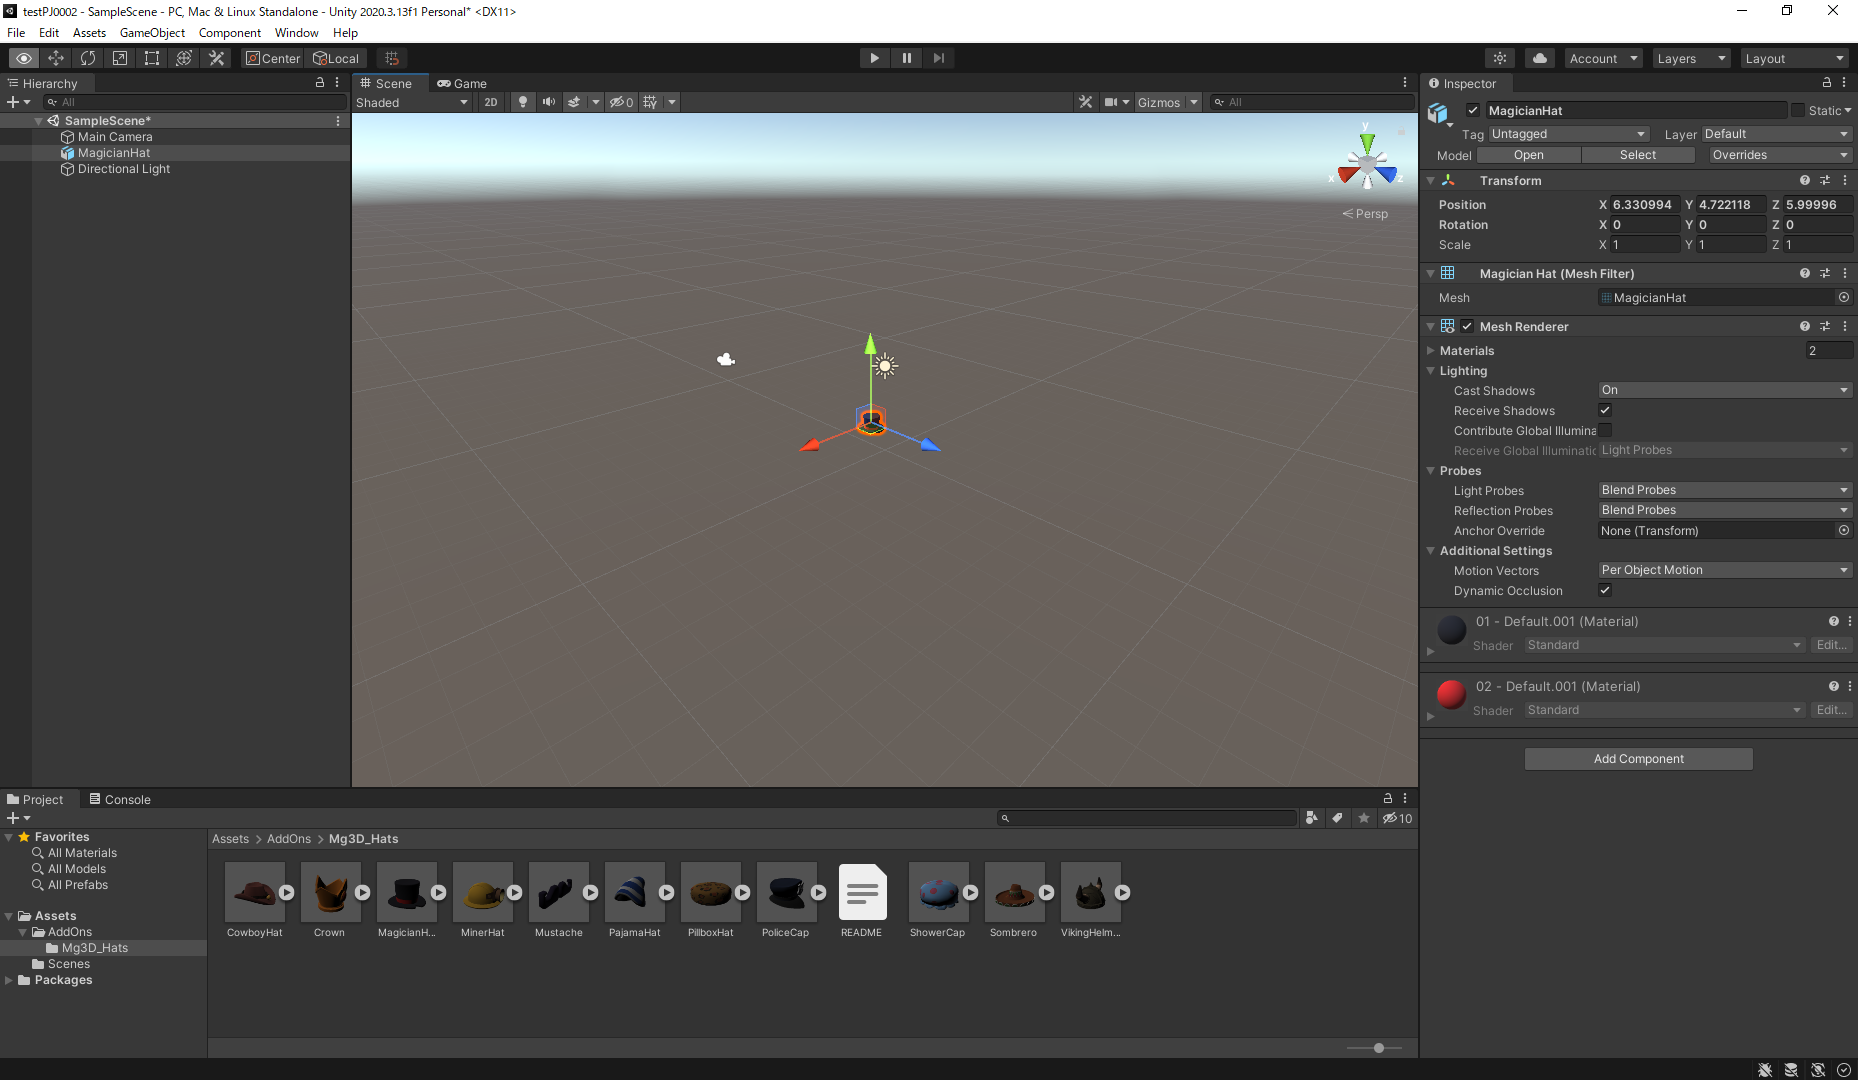Click the Step frame button
The height and width of the screenshot is (1080, 1858).
939,58
